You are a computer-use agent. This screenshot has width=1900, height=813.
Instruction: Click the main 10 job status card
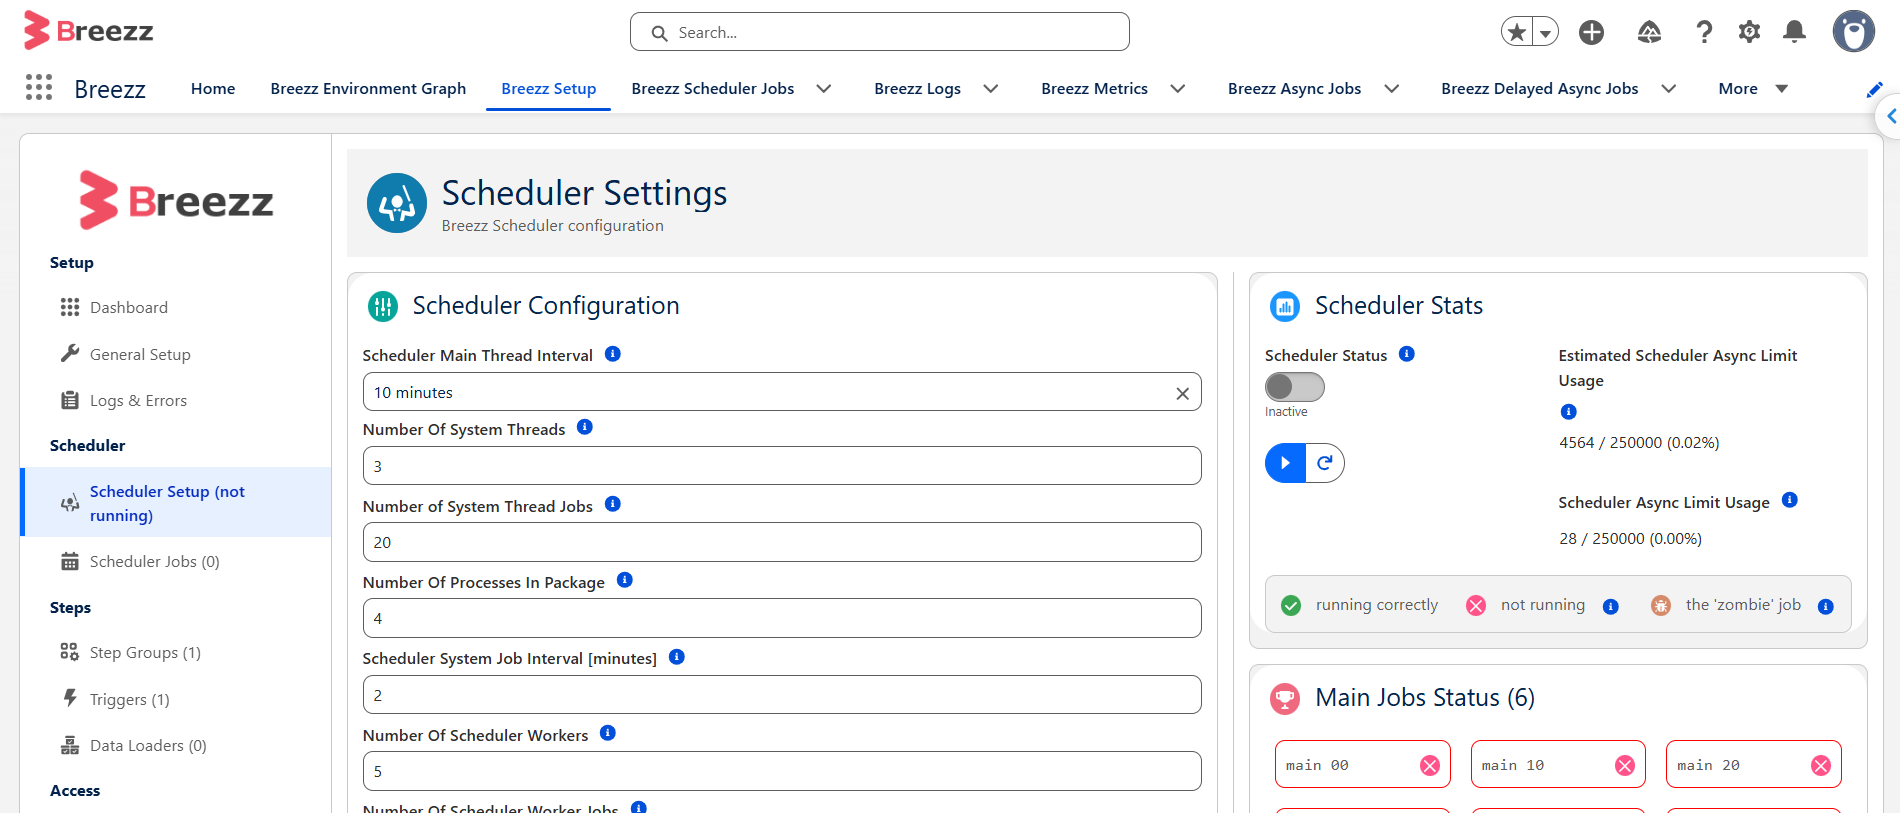(x=1558, y=765)
